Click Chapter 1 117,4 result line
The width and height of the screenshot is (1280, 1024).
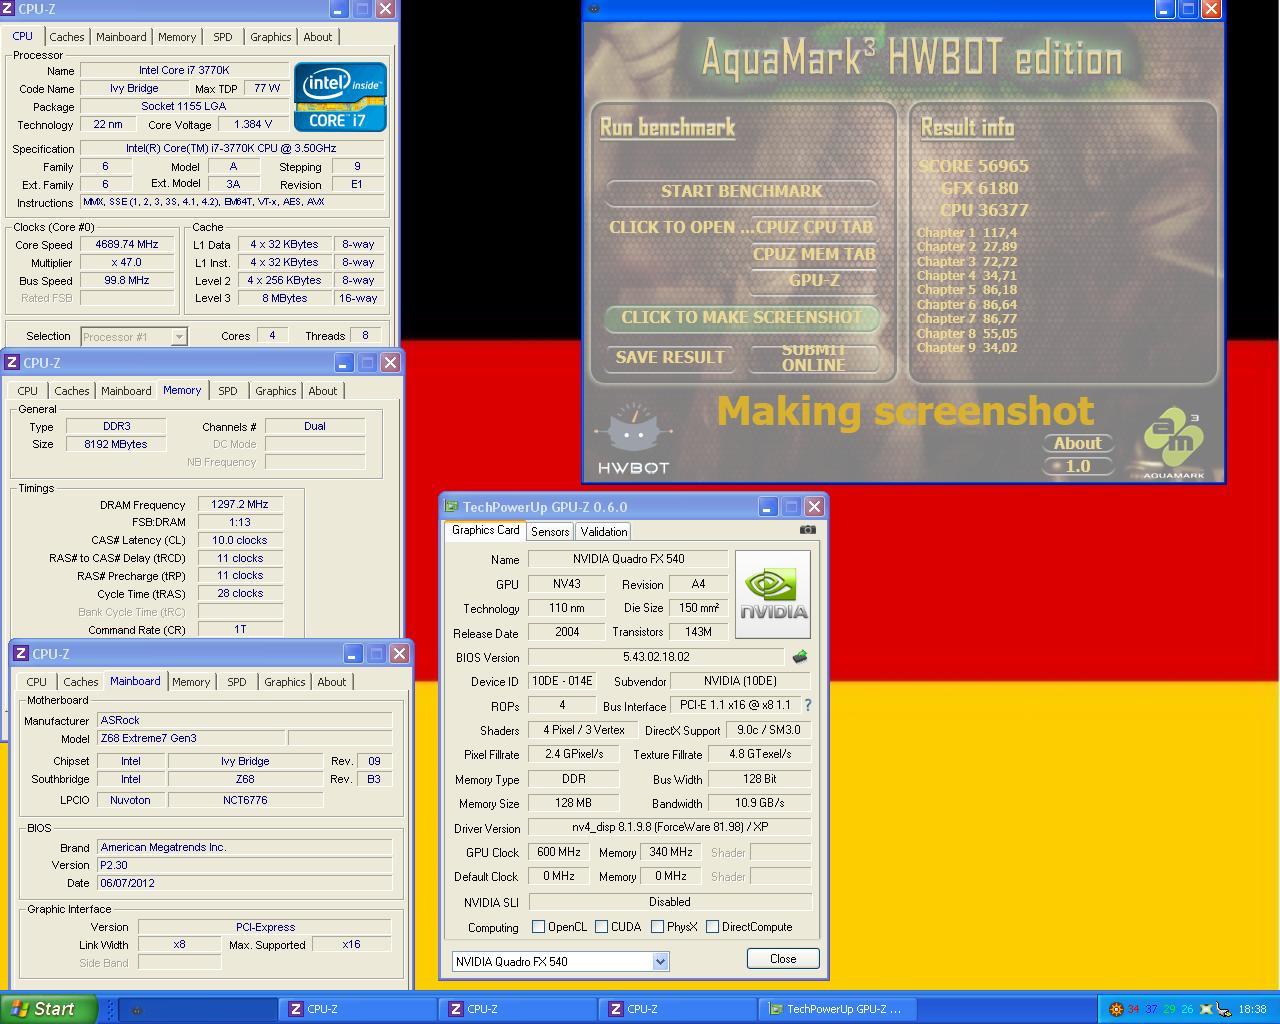[x=967, y=232]
